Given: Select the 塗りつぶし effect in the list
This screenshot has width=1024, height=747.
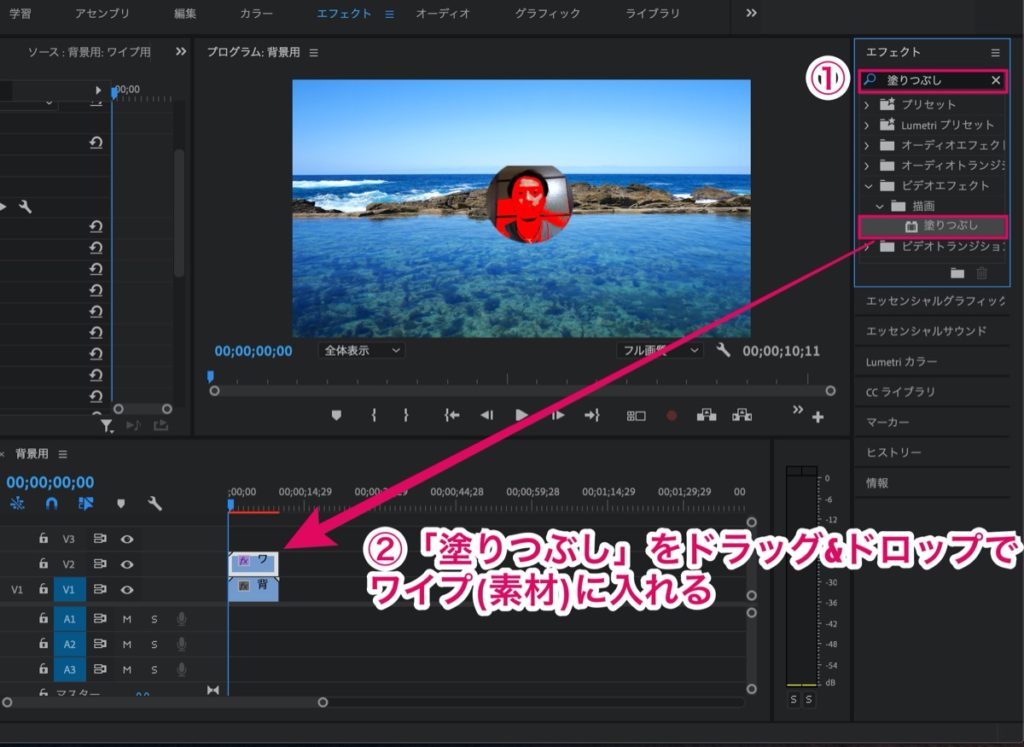Looking at the screenshot, I should tap(933, 226).
